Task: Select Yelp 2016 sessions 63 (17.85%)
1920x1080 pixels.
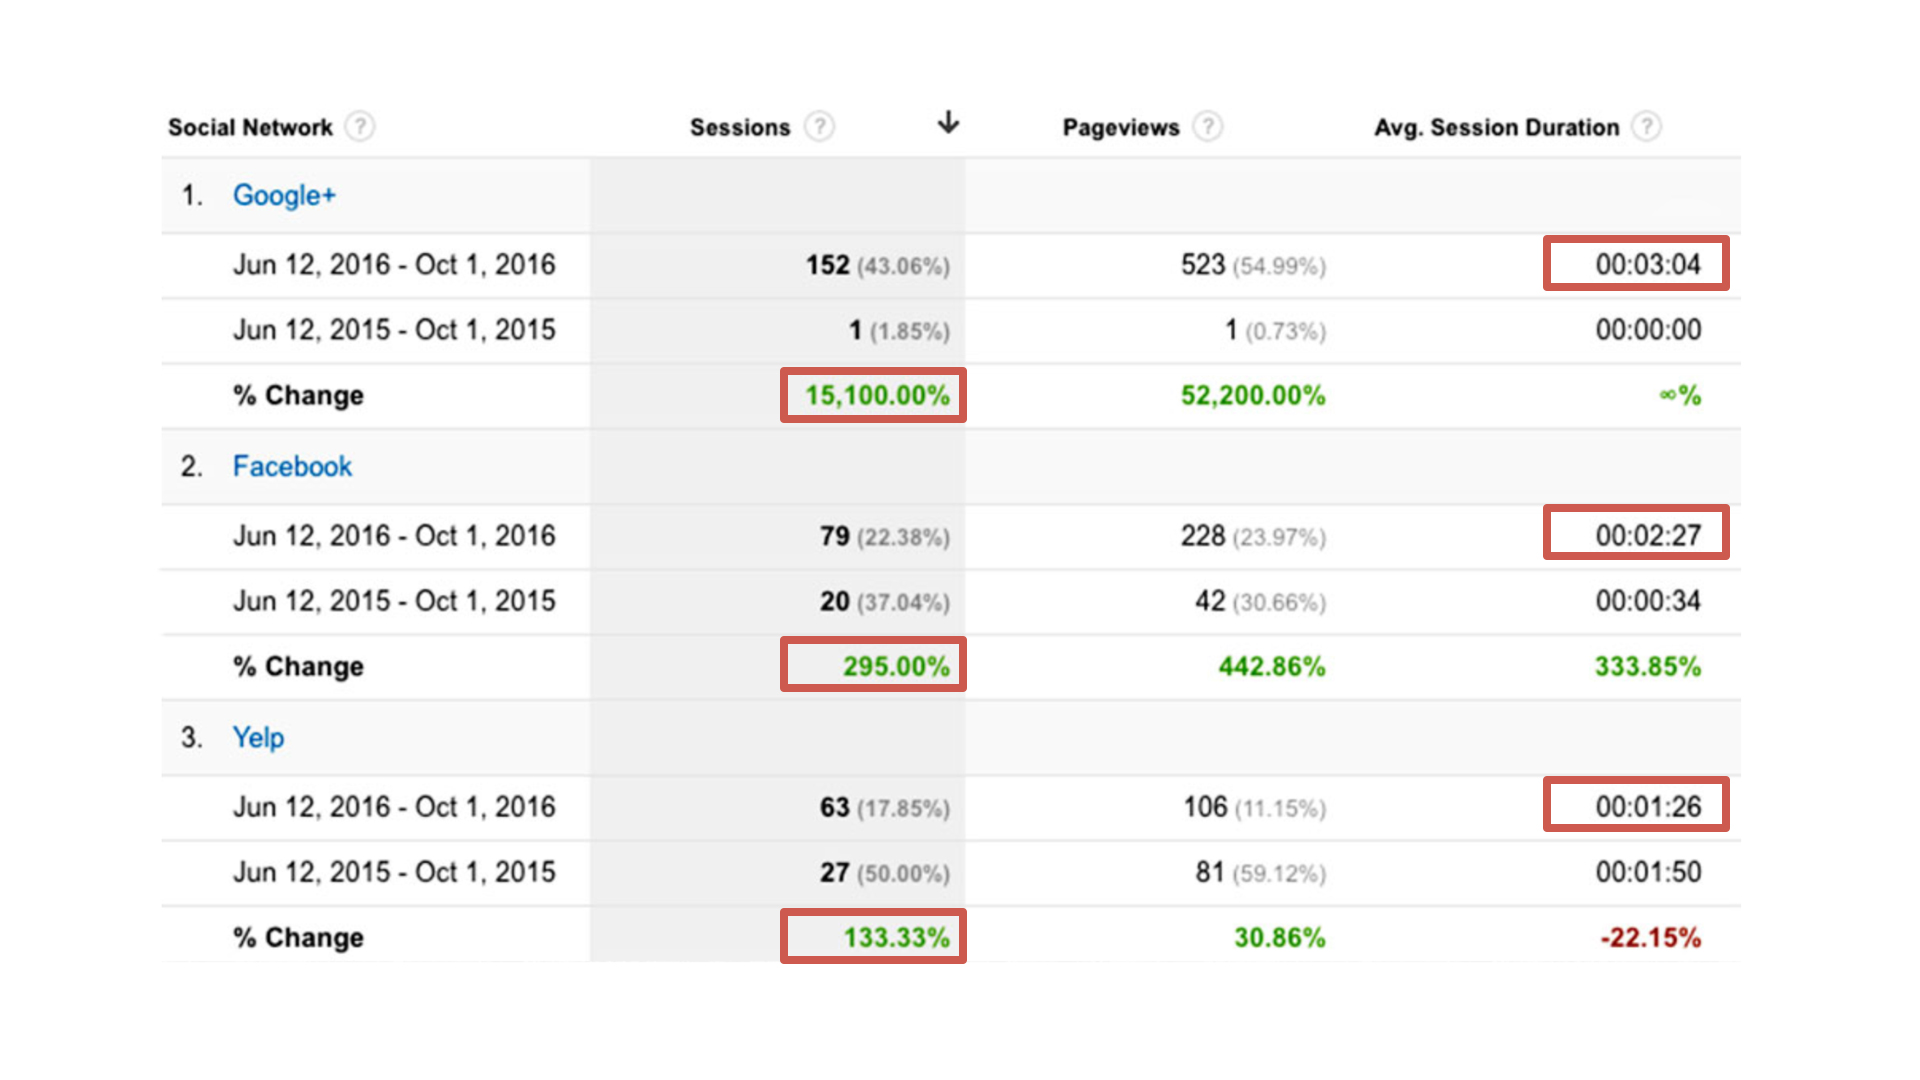Action: click(884, 807)
